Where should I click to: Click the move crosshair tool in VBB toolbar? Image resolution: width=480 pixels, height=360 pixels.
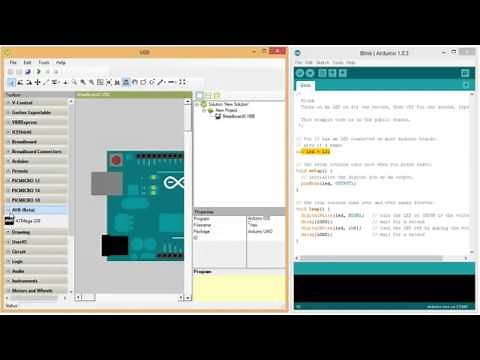[37, 82]
